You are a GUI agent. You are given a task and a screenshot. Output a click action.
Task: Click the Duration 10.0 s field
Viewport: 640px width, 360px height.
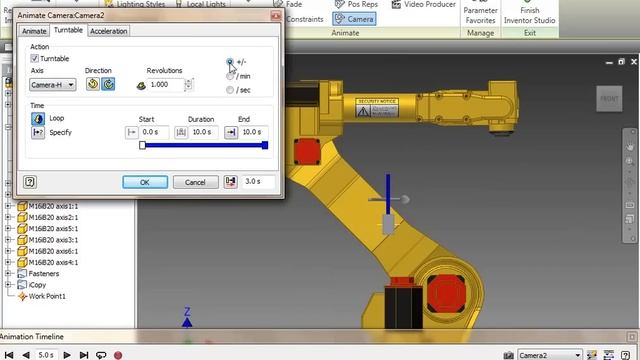[203, 132]
